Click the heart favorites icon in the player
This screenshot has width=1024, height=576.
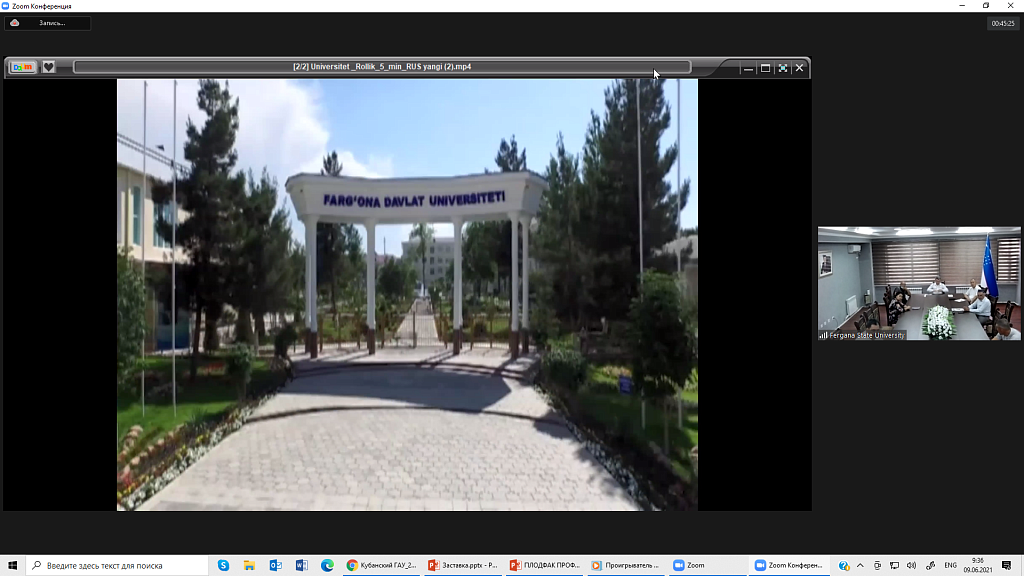click(48, 67)
